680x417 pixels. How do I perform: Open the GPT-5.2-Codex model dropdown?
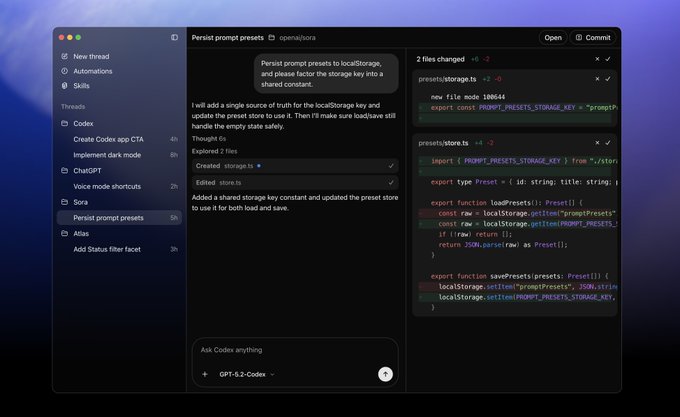[x=246, y=374]
